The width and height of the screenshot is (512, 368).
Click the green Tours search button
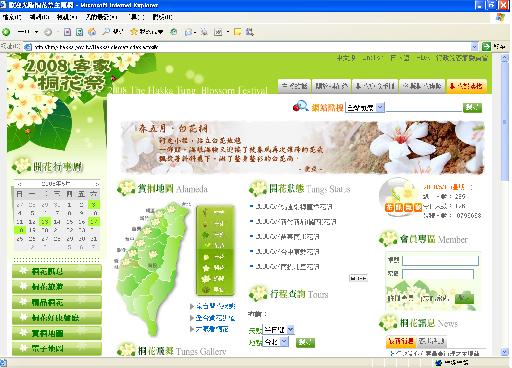pyautogui.click(x=305, y=342)
